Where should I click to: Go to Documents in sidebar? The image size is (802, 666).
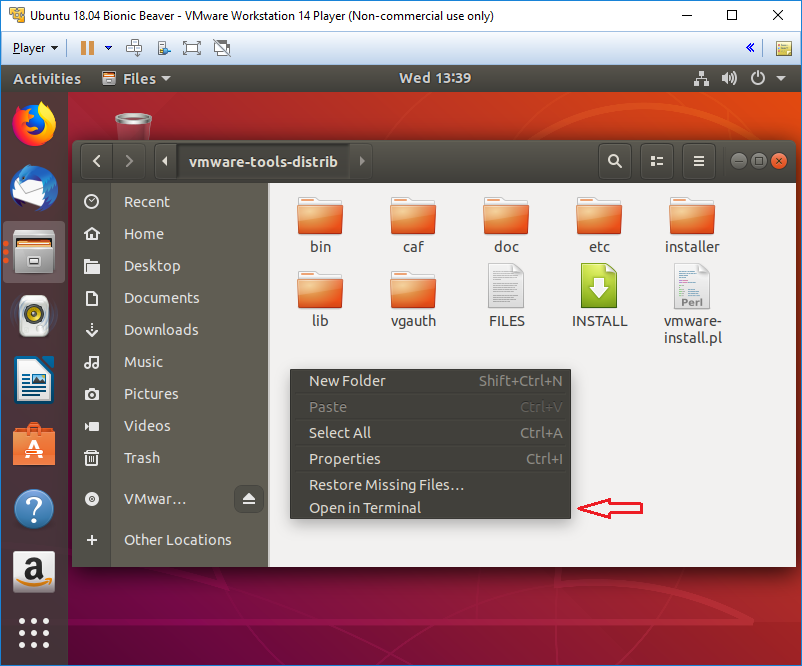tap(170, 298)
